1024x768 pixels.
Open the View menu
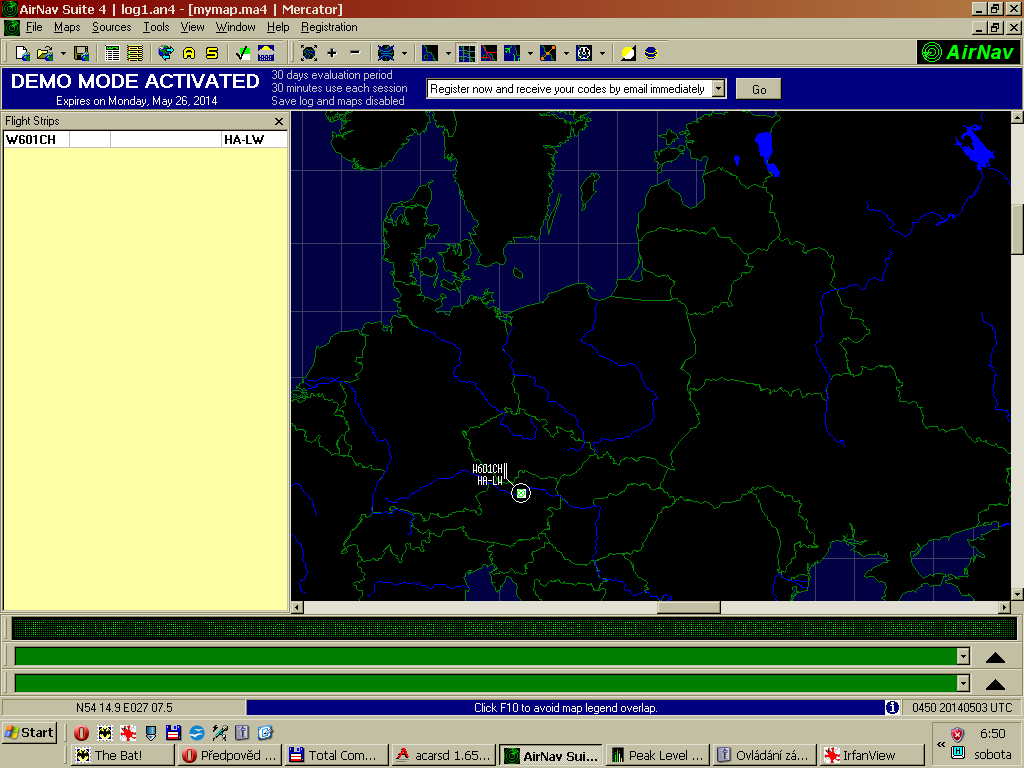193,27
